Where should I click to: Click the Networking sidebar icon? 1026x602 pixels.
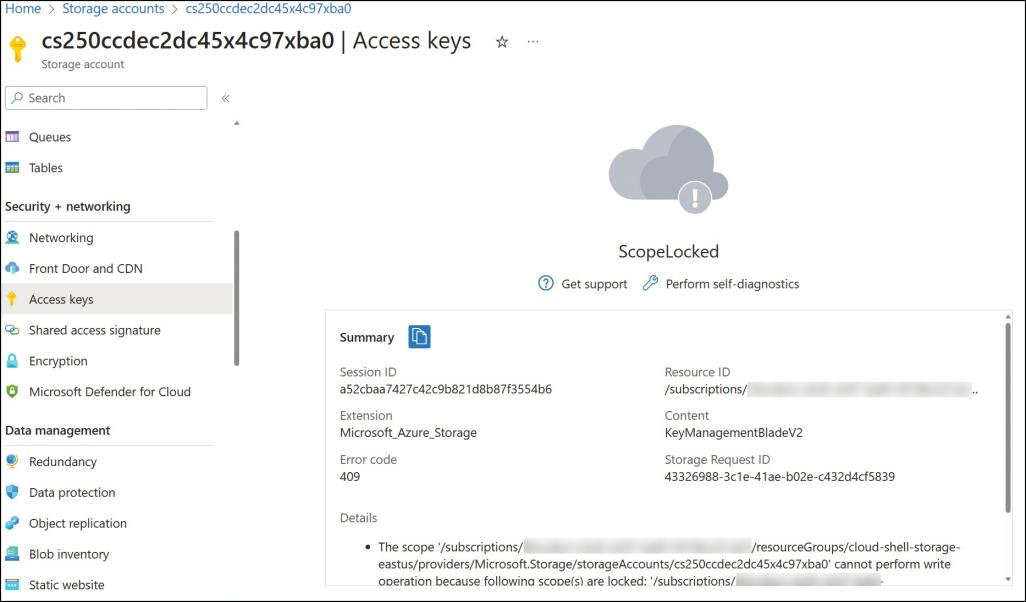coord(12,238)
